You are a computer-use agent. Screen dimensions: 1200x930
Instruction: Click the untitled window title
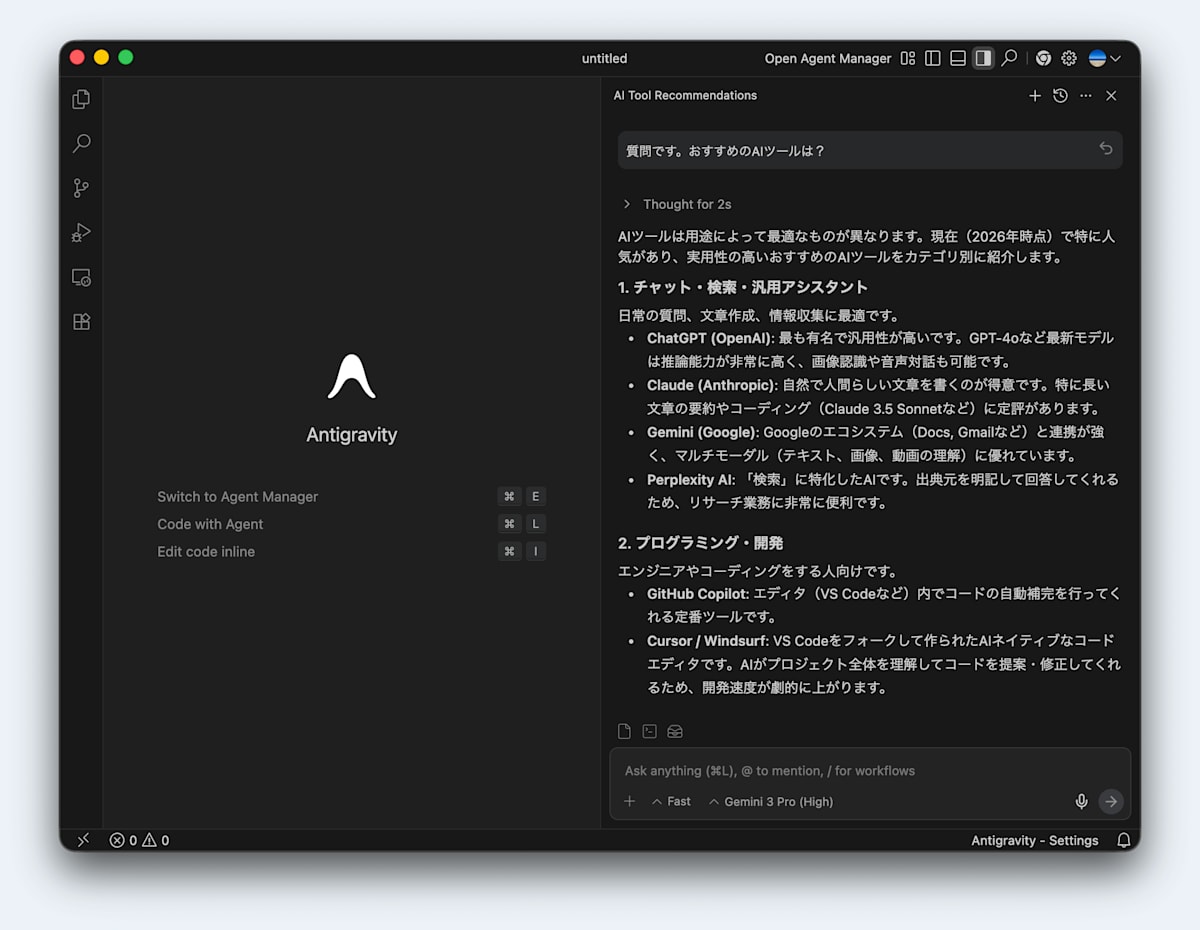605,58
